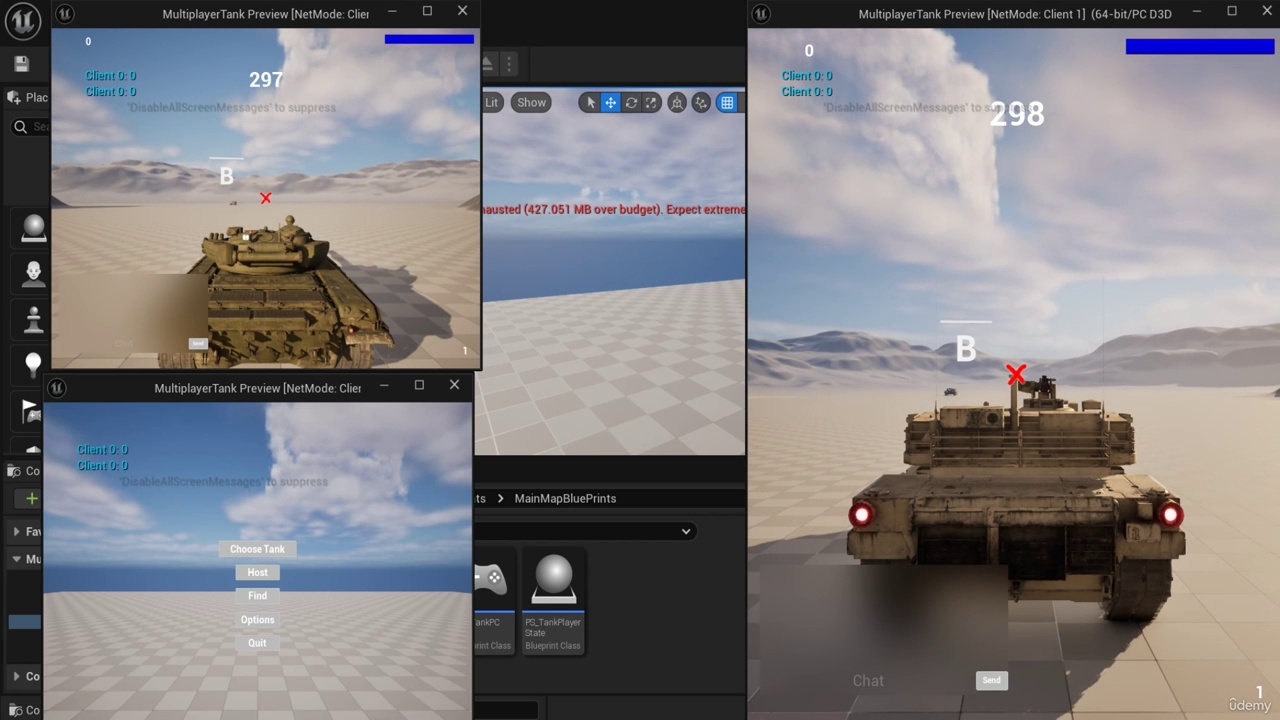This screenshot has height=720, width=1280.
Task: Minimize the bottom-left preview window
Action: tap(384, 385)
